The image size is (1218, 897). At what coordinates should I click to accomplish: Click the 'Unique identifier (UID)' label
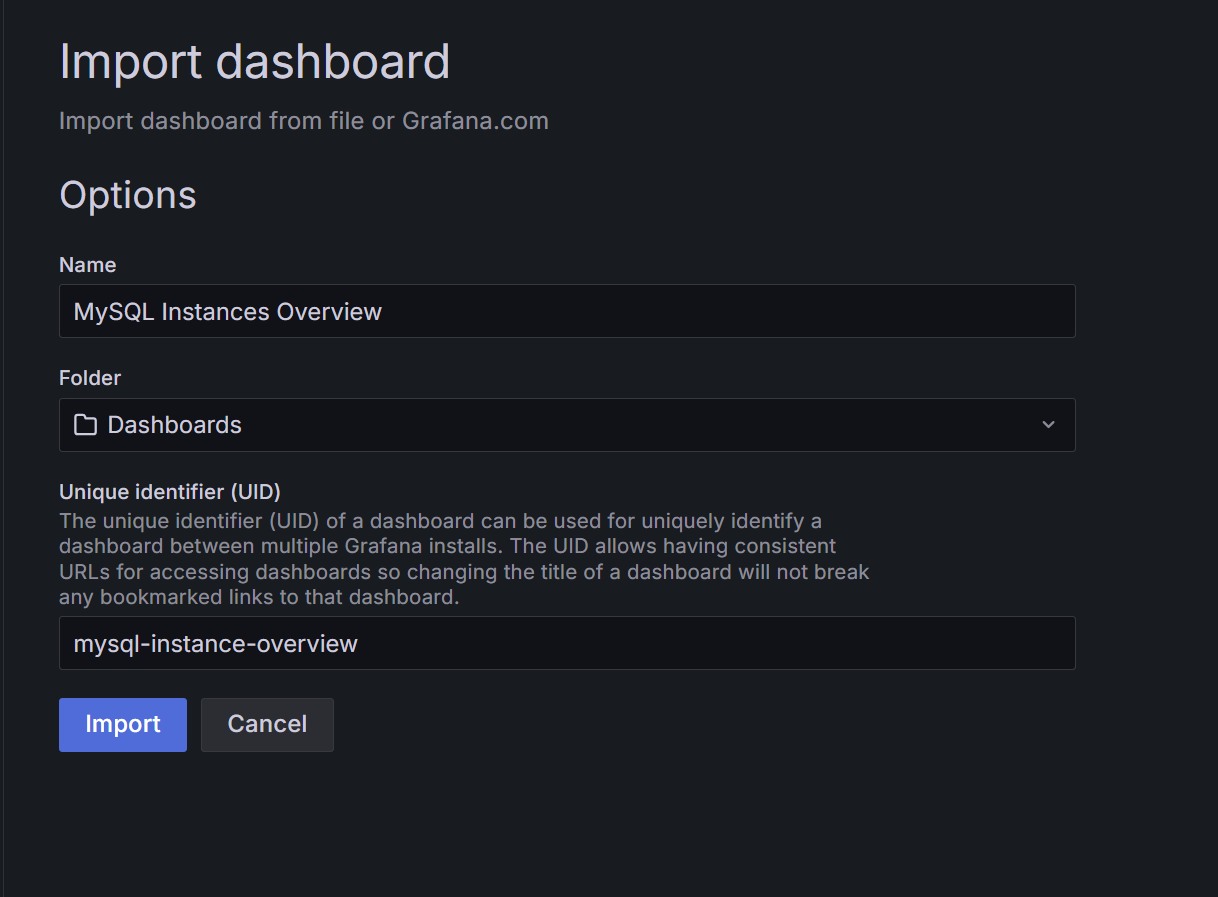coord(170,492)
